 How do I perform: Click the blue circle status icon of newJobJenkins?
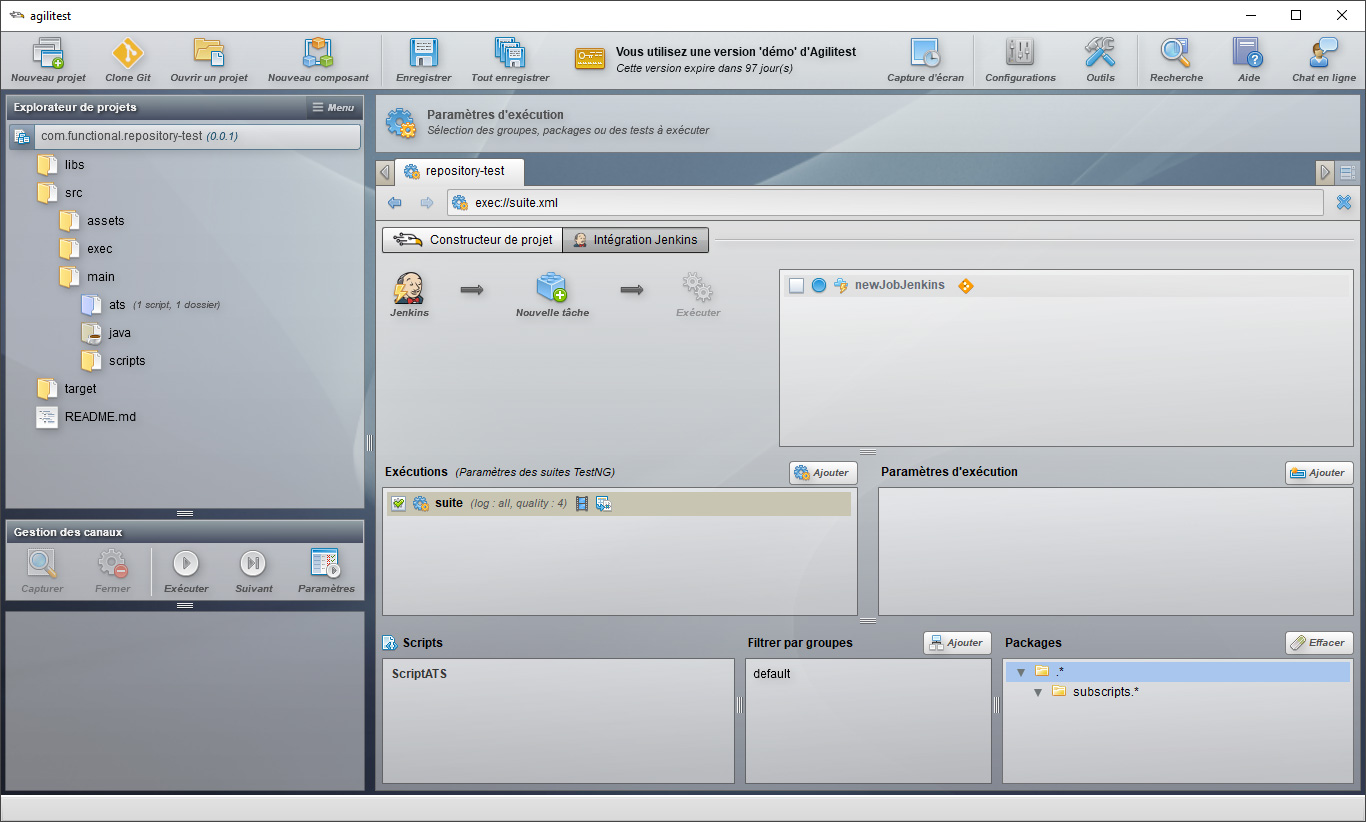[x=819, y=286]
